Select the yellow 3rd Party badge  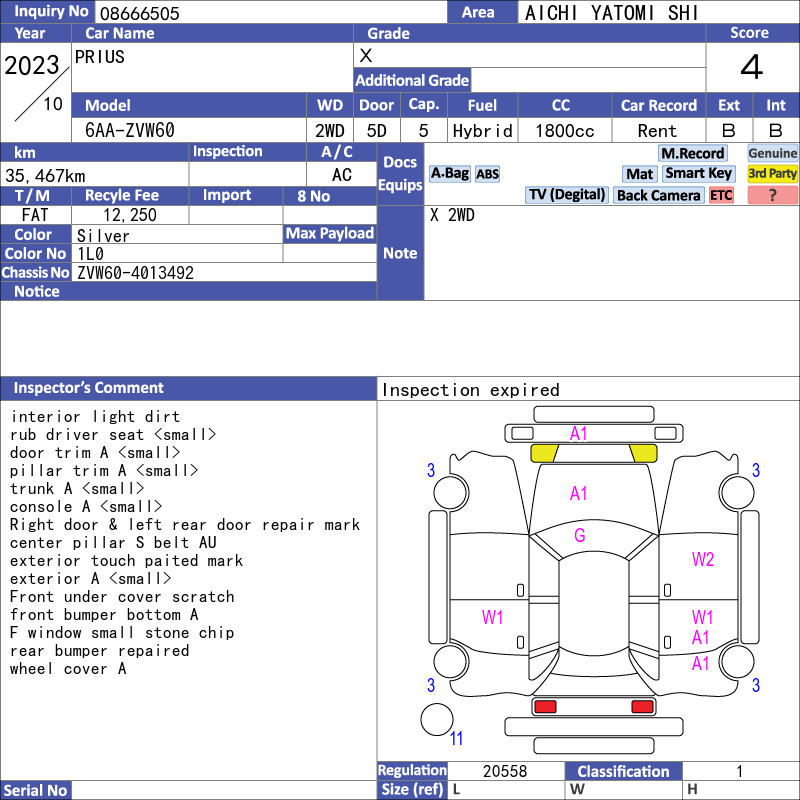point(772,173)
